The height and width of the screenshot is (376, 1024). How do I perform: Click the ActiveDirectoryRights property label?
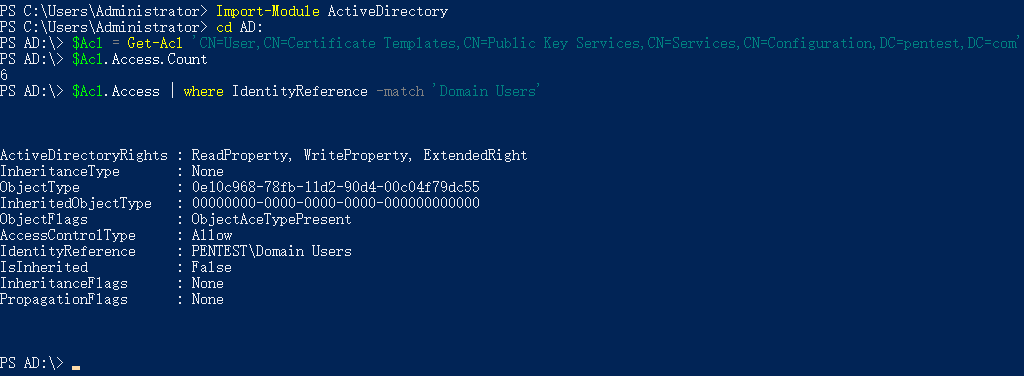click(x=84, y=155)
